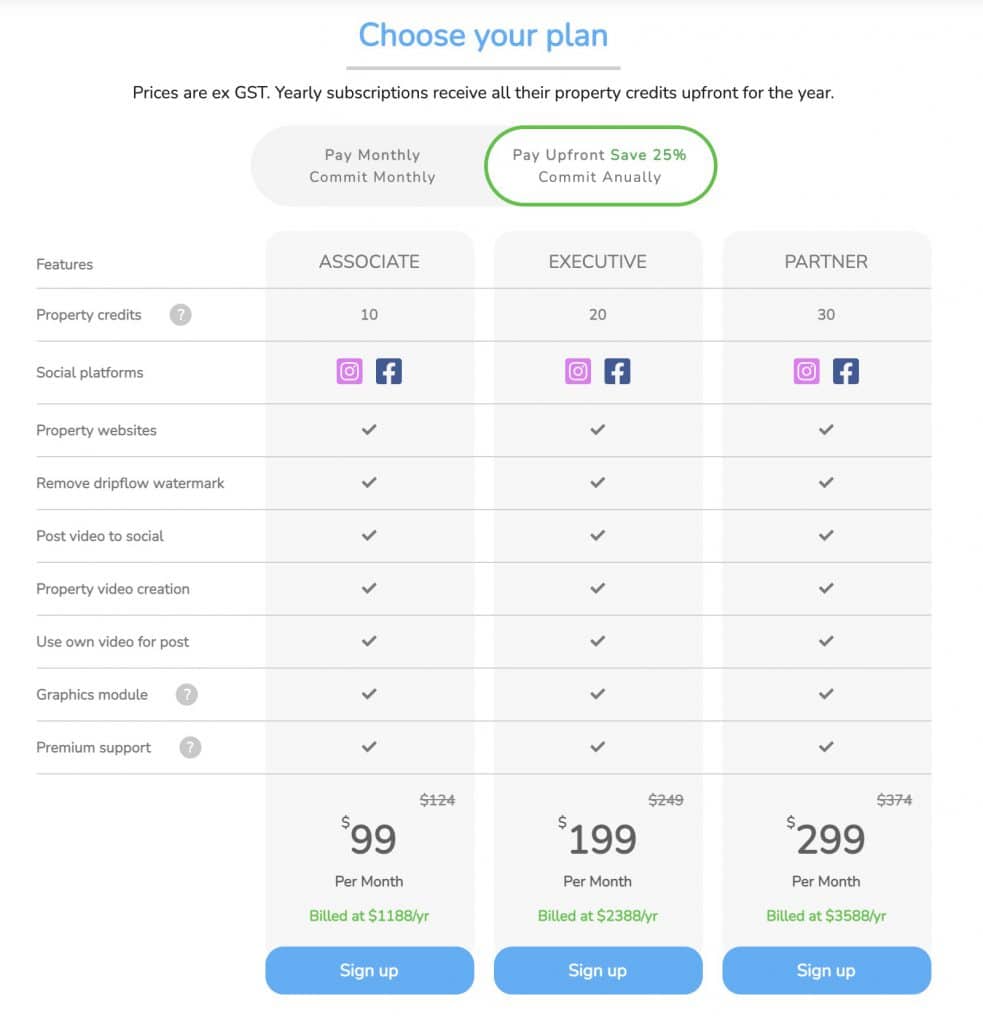
Task: Click the PARTNER plan header
Action: pyautogui.click(x=826, y=262)
